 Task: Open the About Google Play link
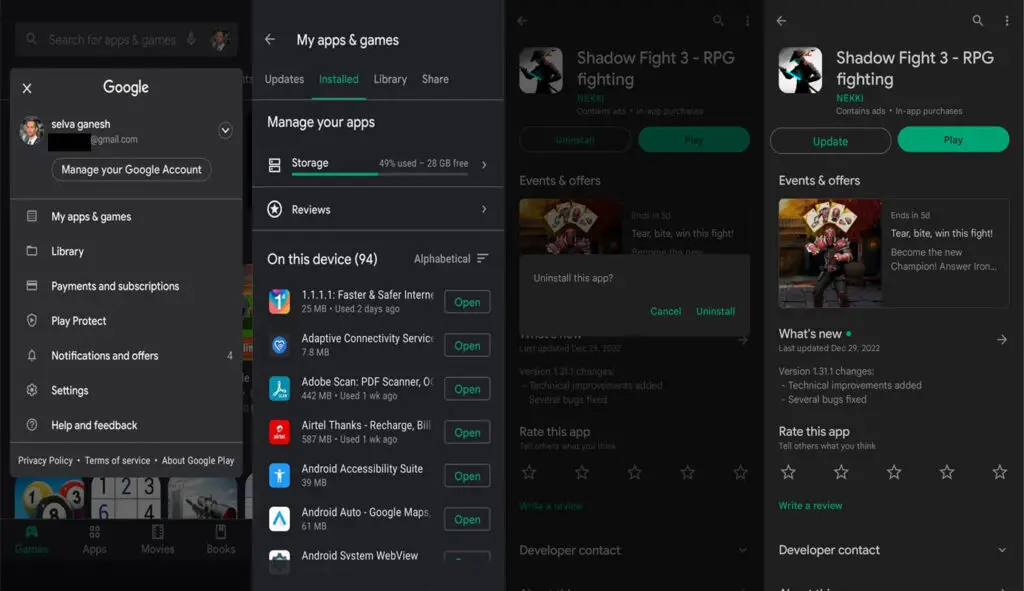tap(198, 460)
